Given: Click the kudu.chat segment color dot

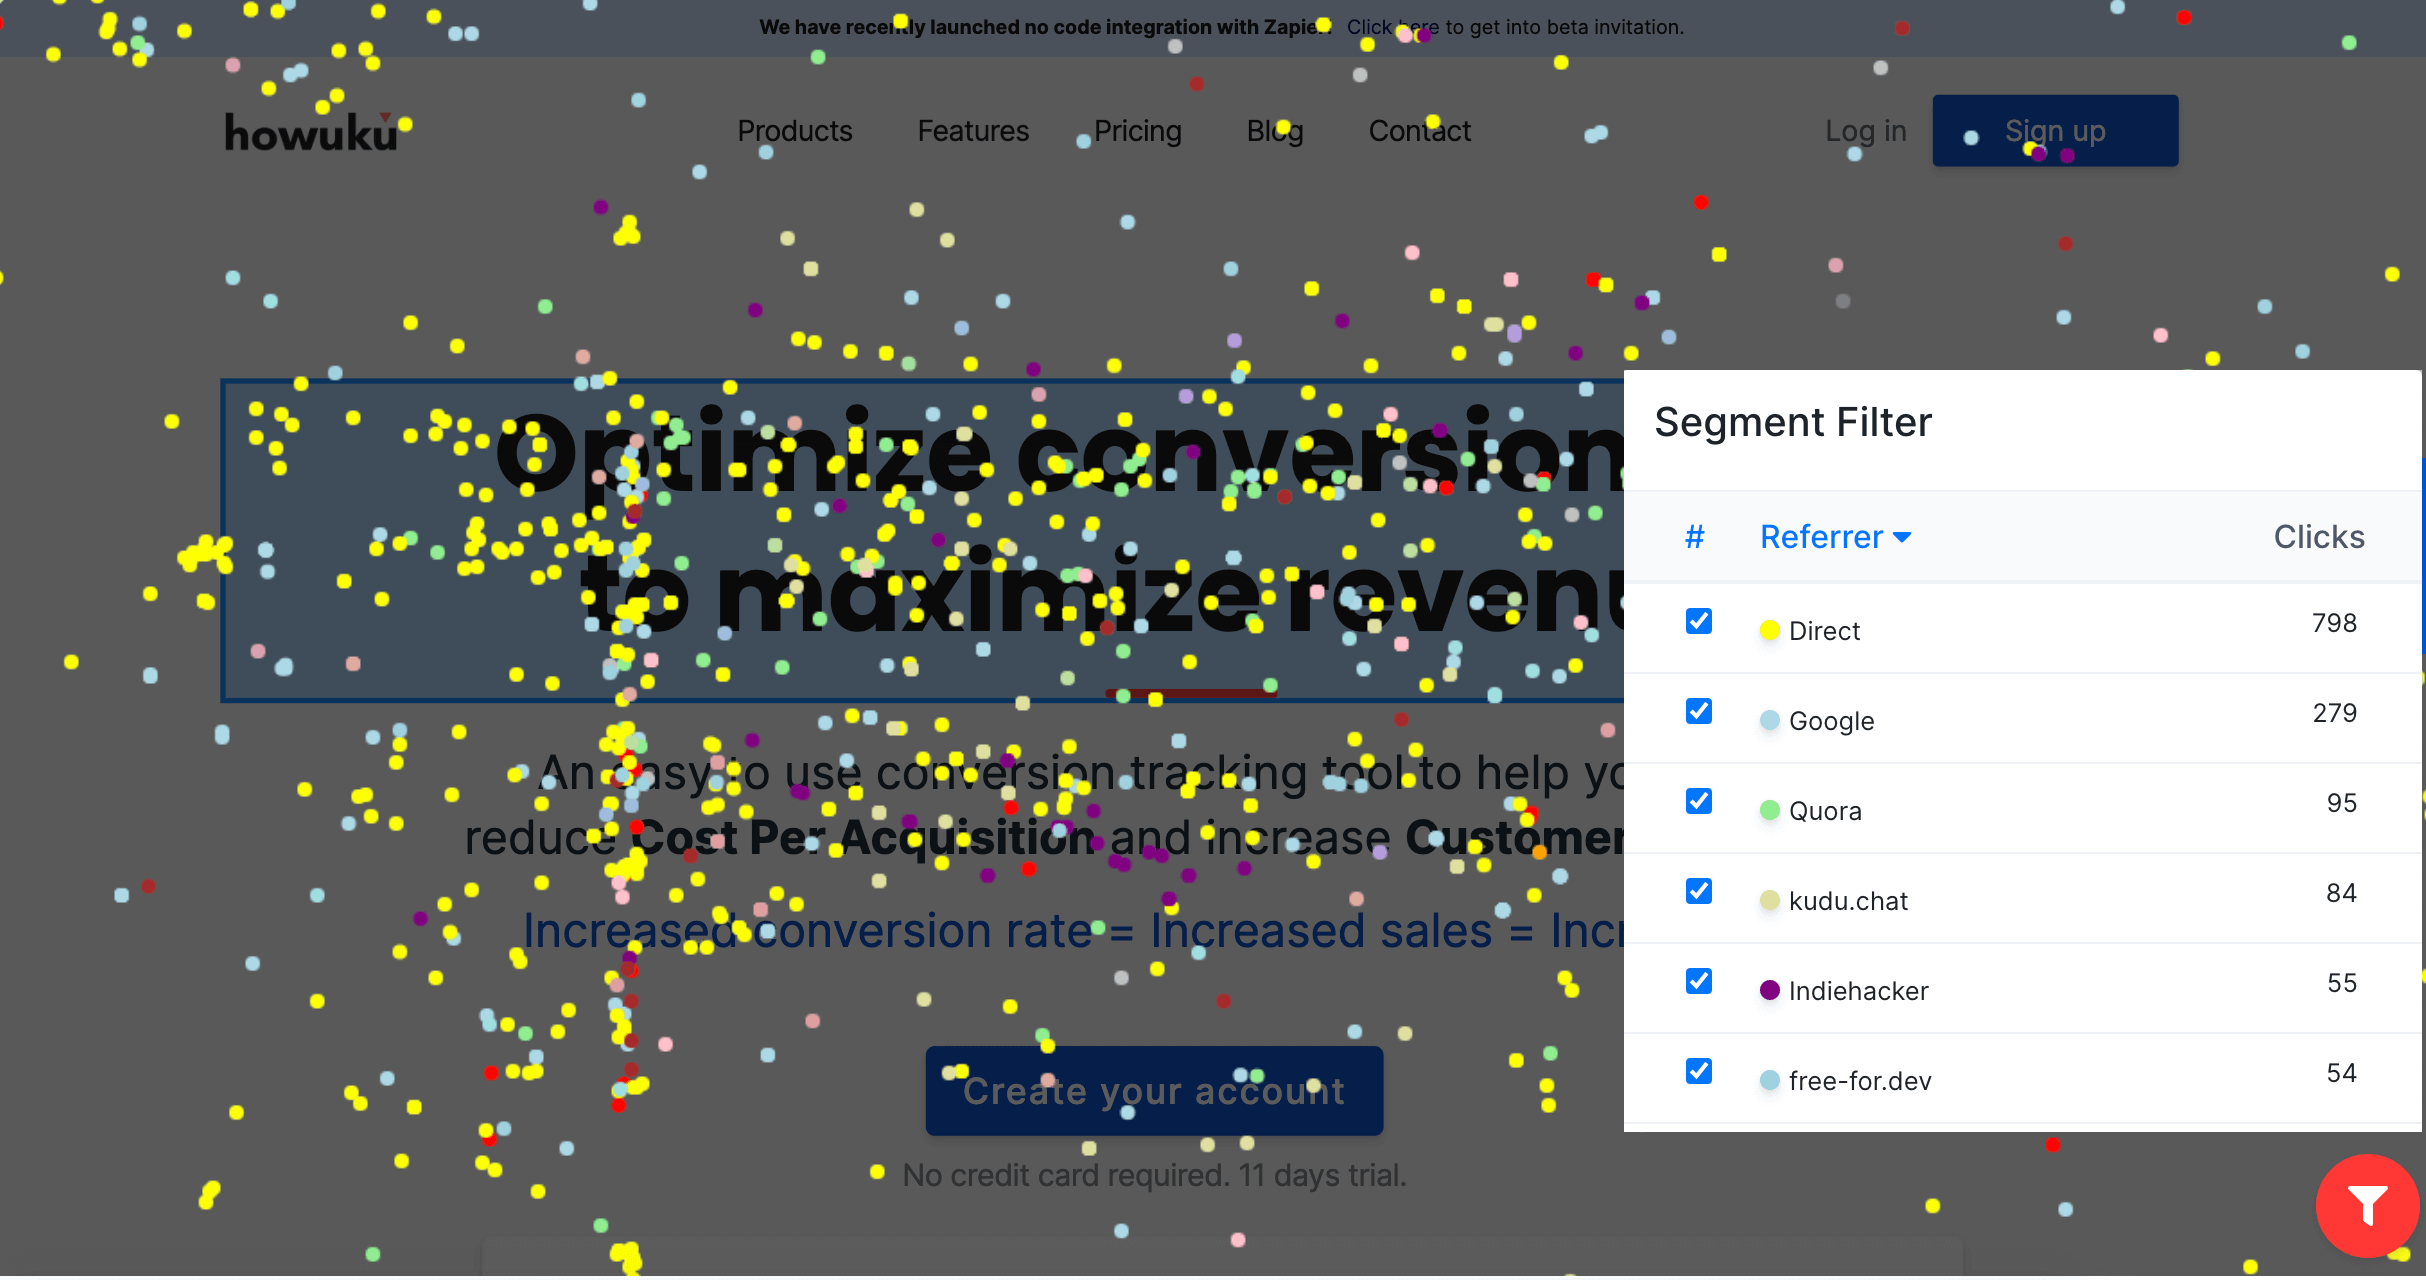Looking at the screenshot, I should (x=1769, y=900).
